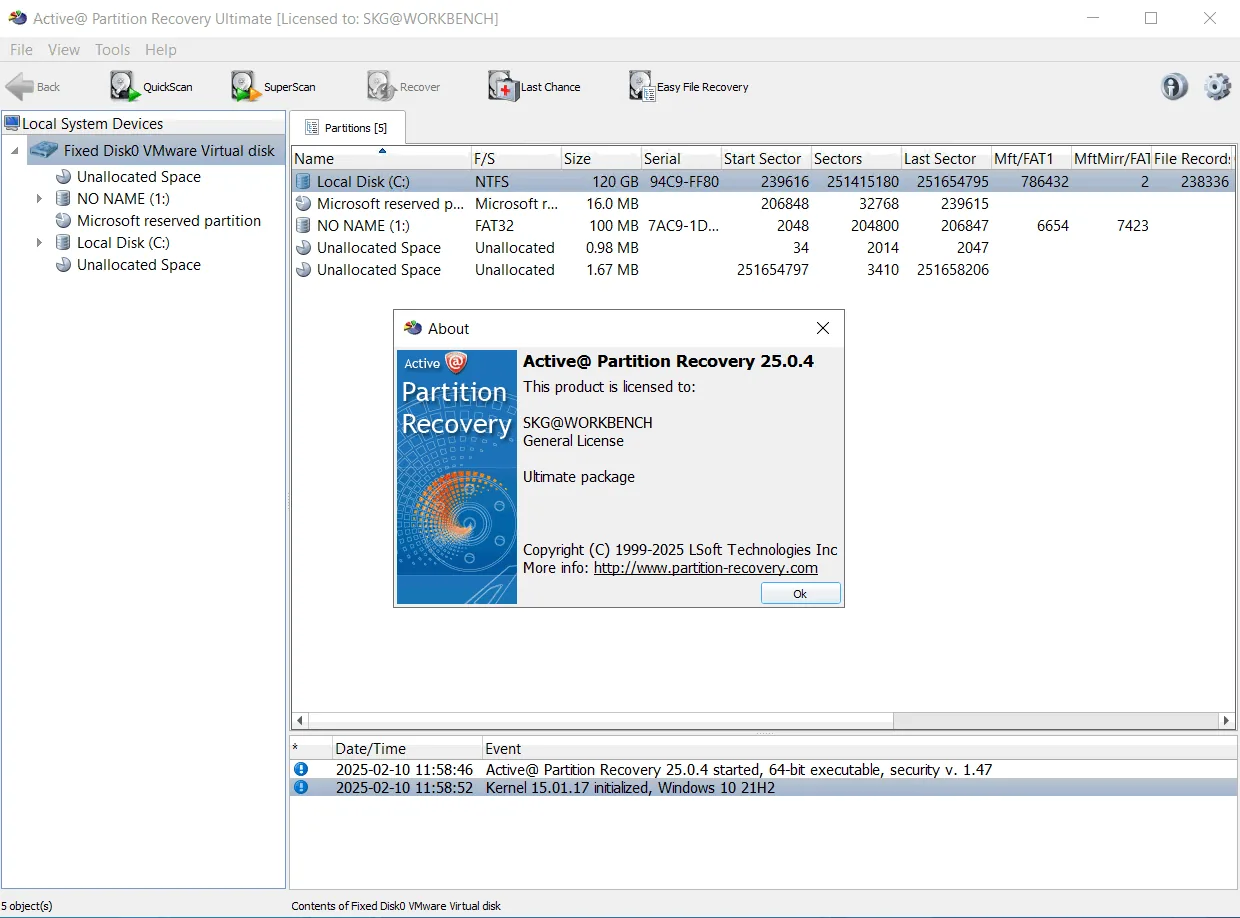Image resolution: width=1240 pixels, height=918 pixels.
Task: Click the horizontal scrollbar right arrow
Action: pyautogui.click(x=1227, y=720)
